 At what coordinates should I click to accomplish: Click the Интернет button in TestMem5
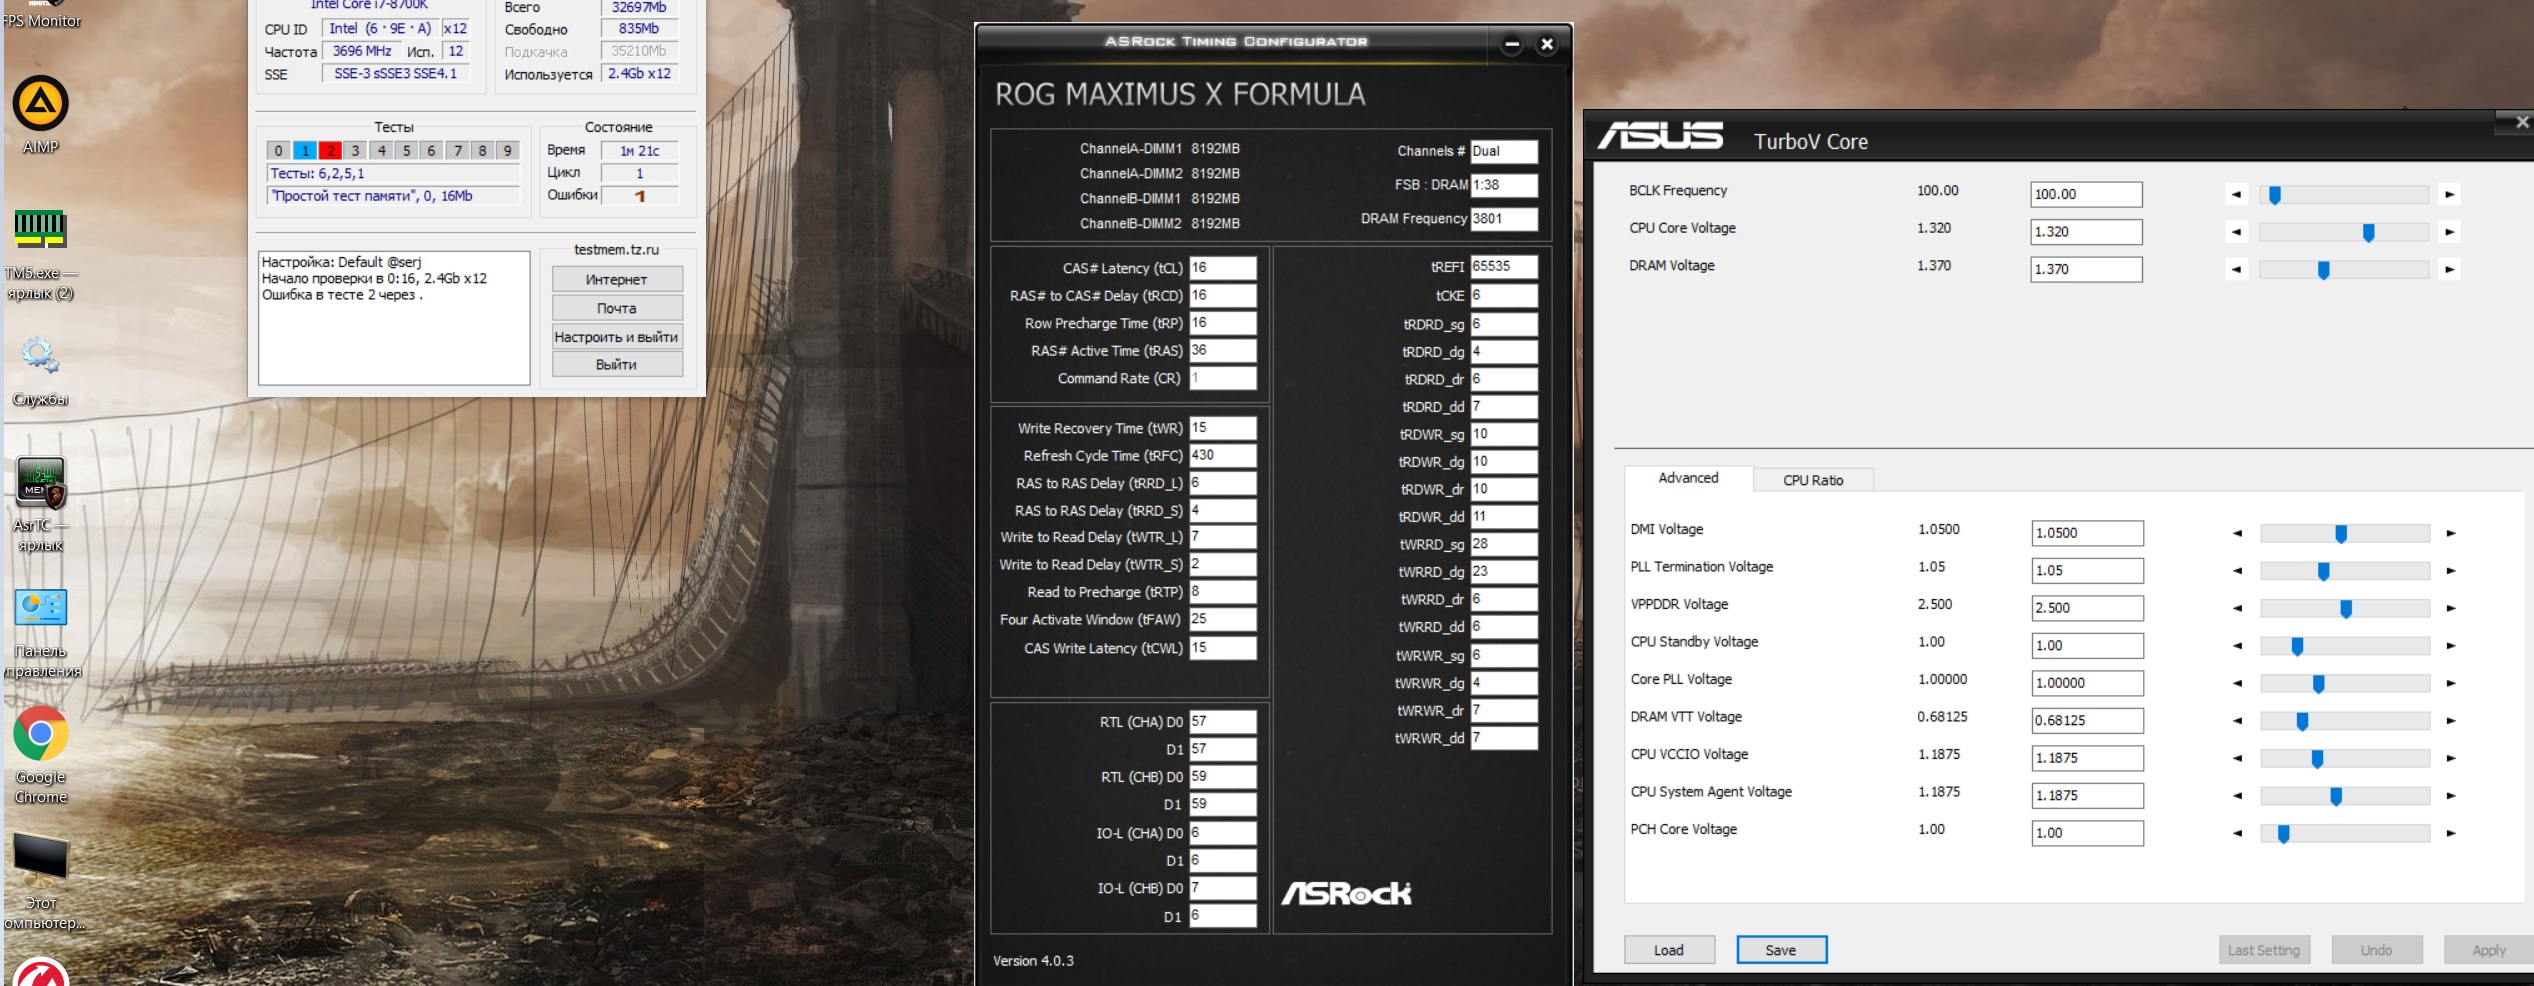click(x=617, y=280)
